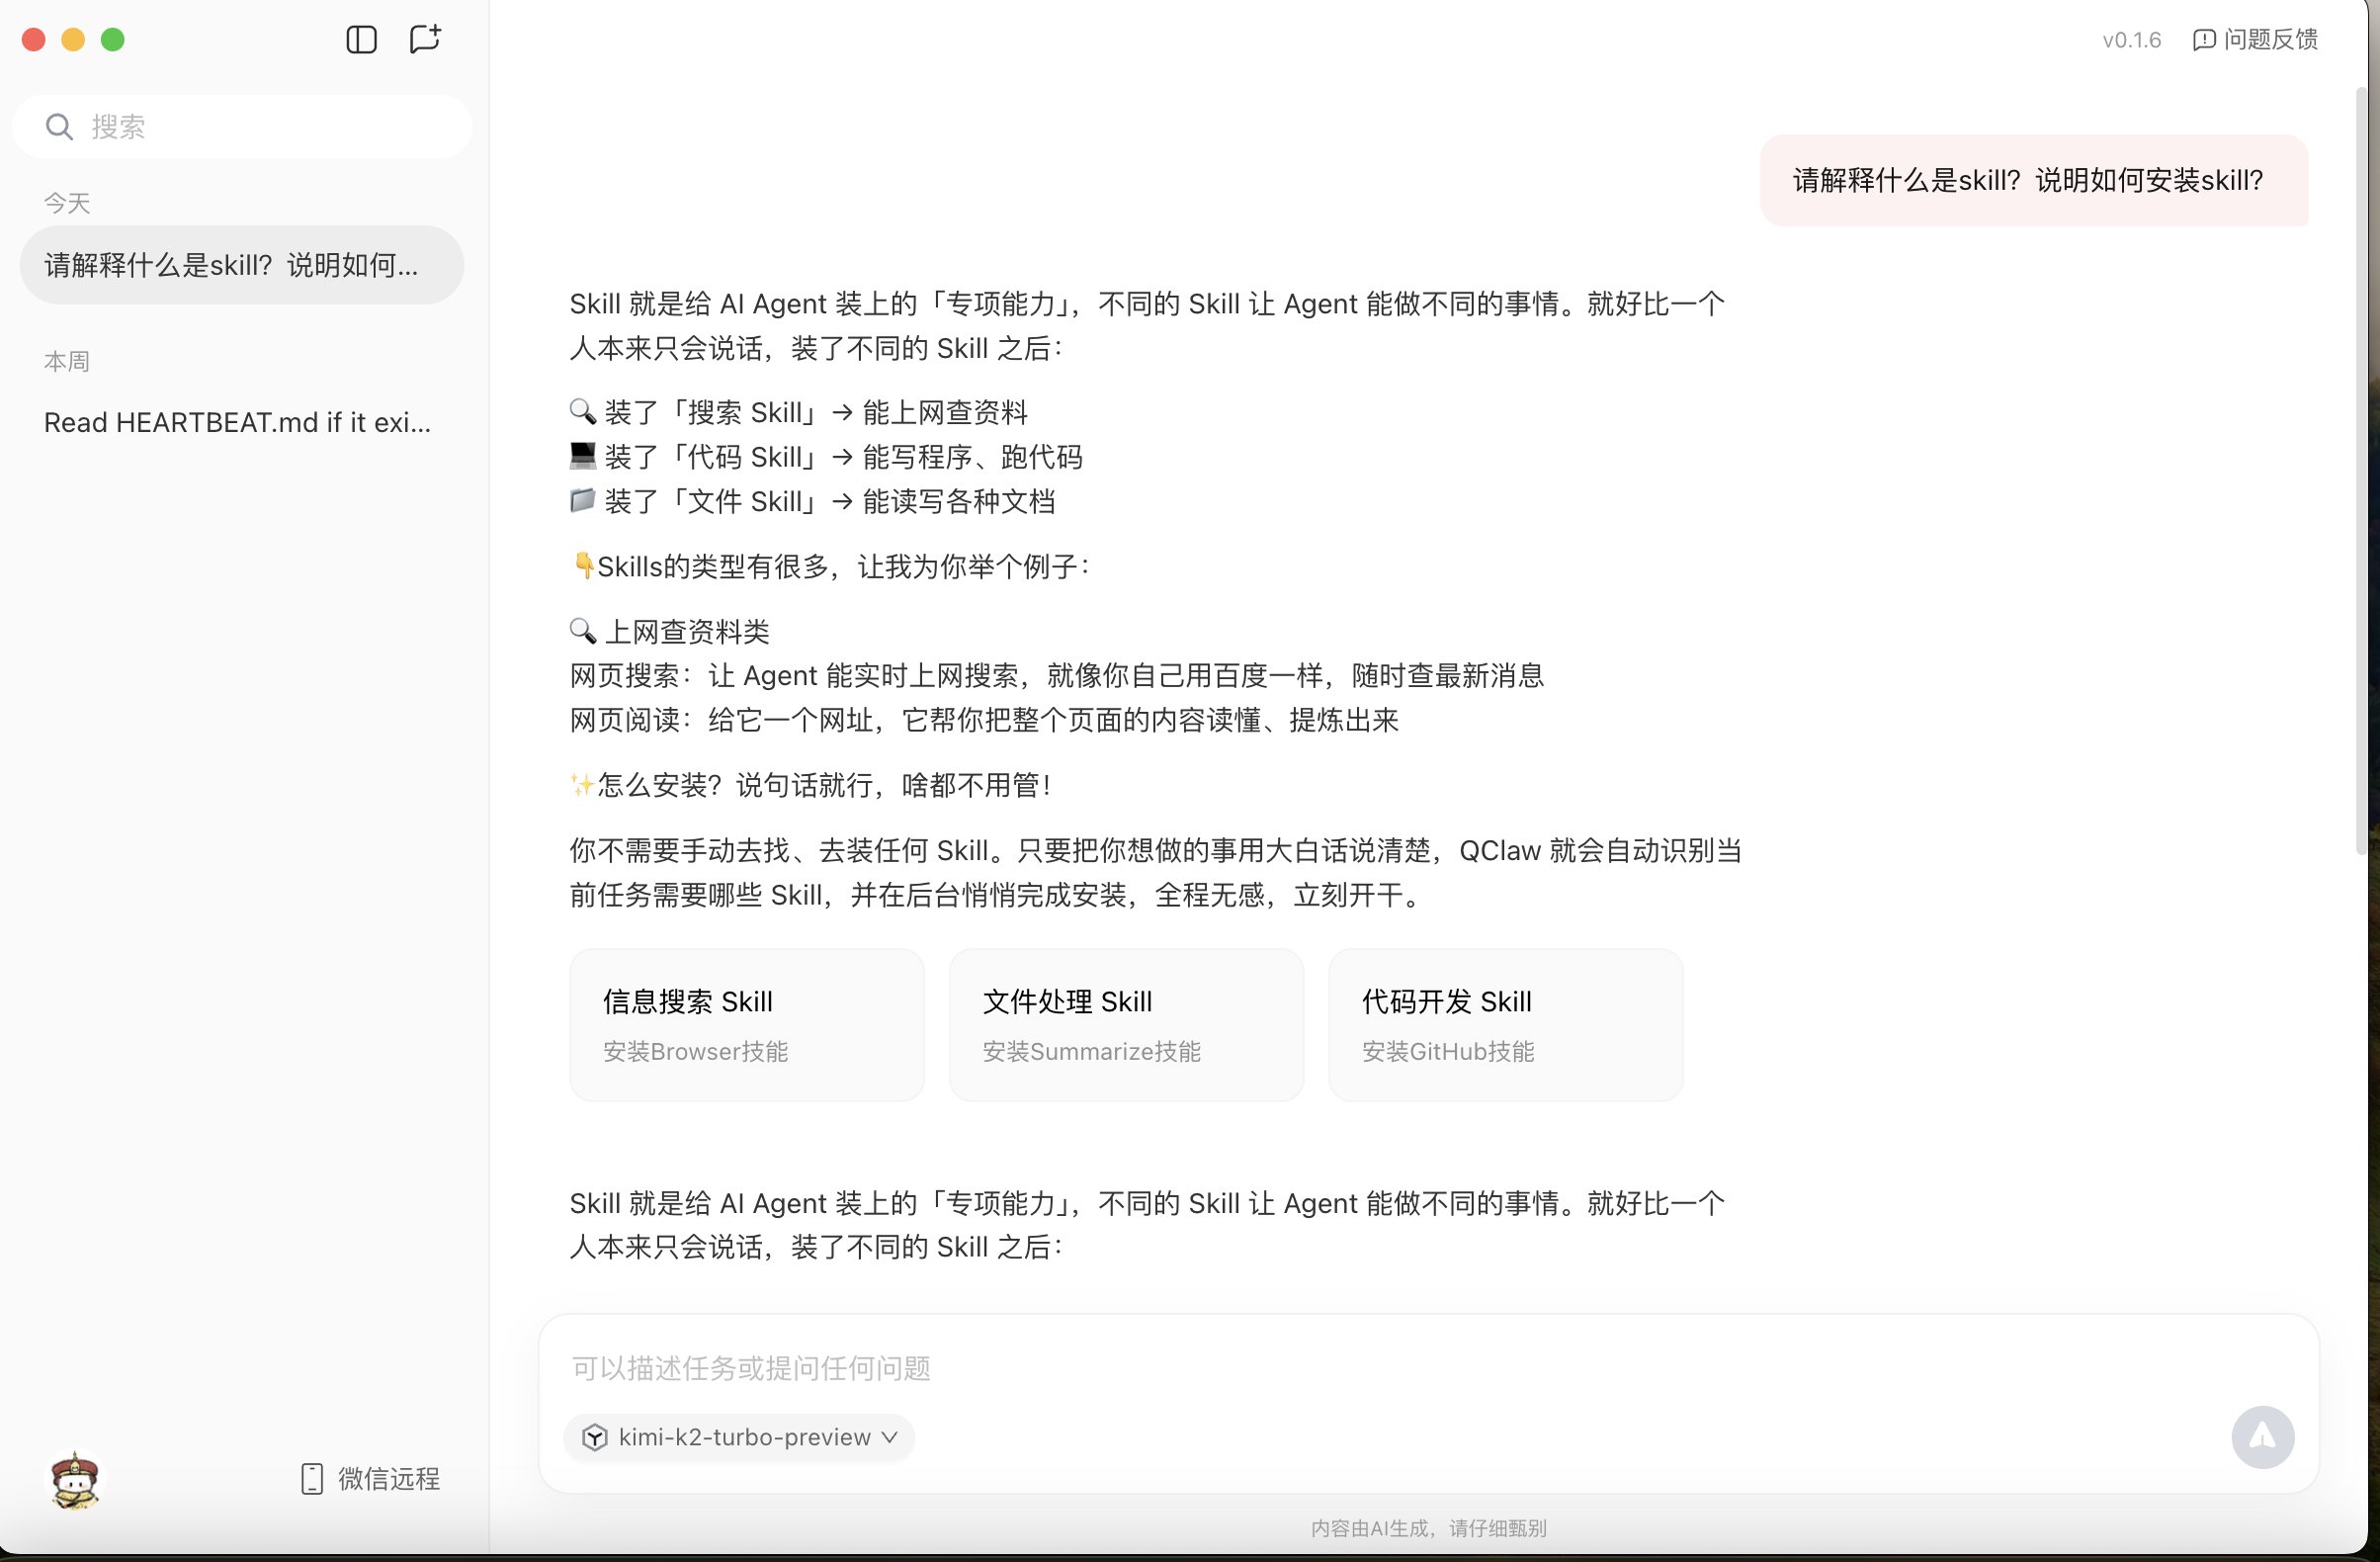Click the 问题反馈 feedback icon

tap(2203, 40)
